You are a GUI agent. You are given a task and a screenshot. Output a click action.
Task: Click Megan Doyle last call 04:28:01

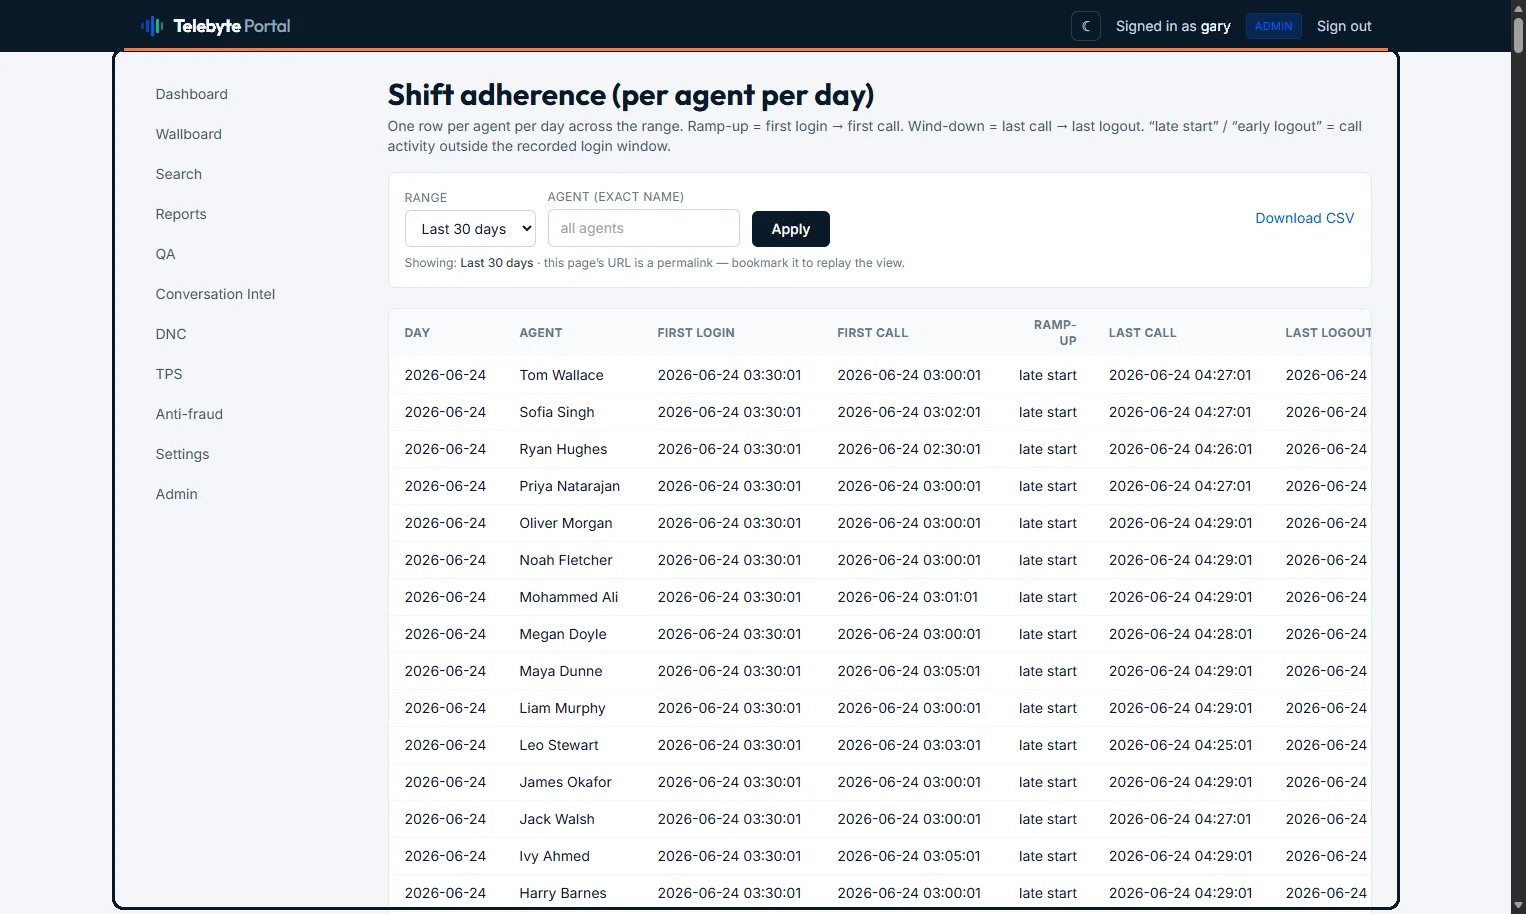(1180, 634)
